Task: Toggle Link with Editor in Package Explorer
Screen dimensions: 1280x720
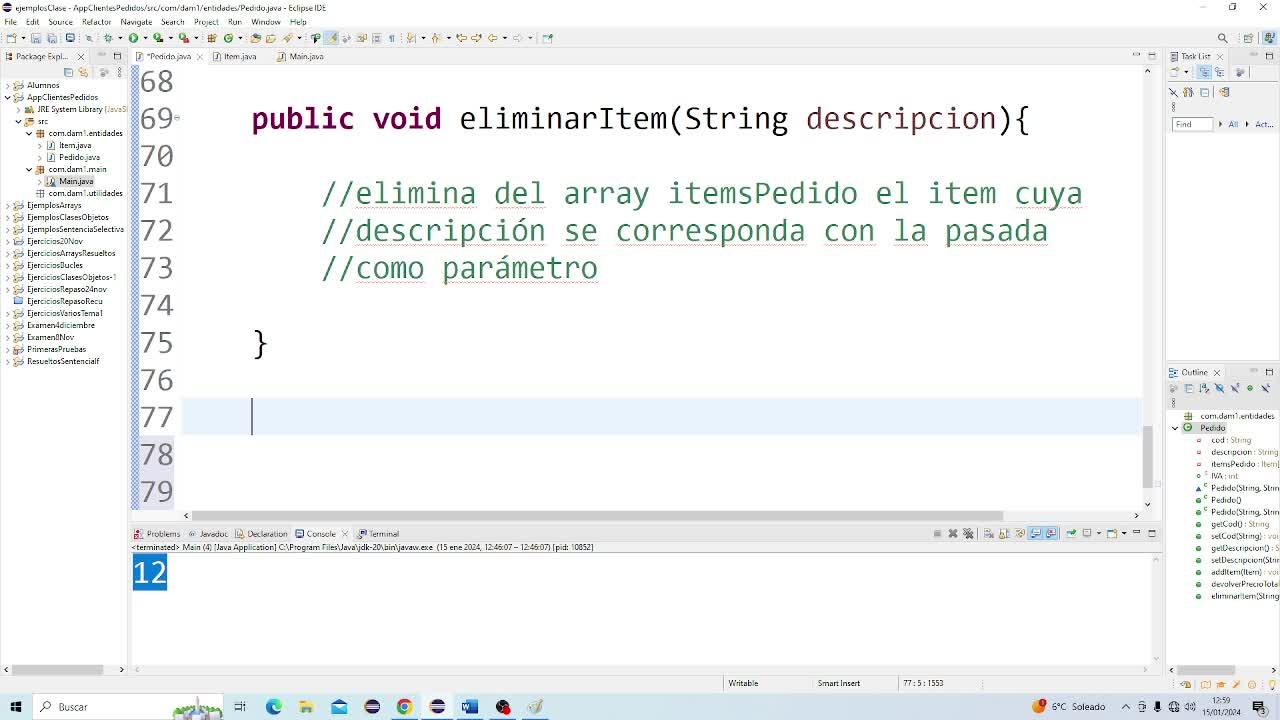Action: click(x=82, y=72)
